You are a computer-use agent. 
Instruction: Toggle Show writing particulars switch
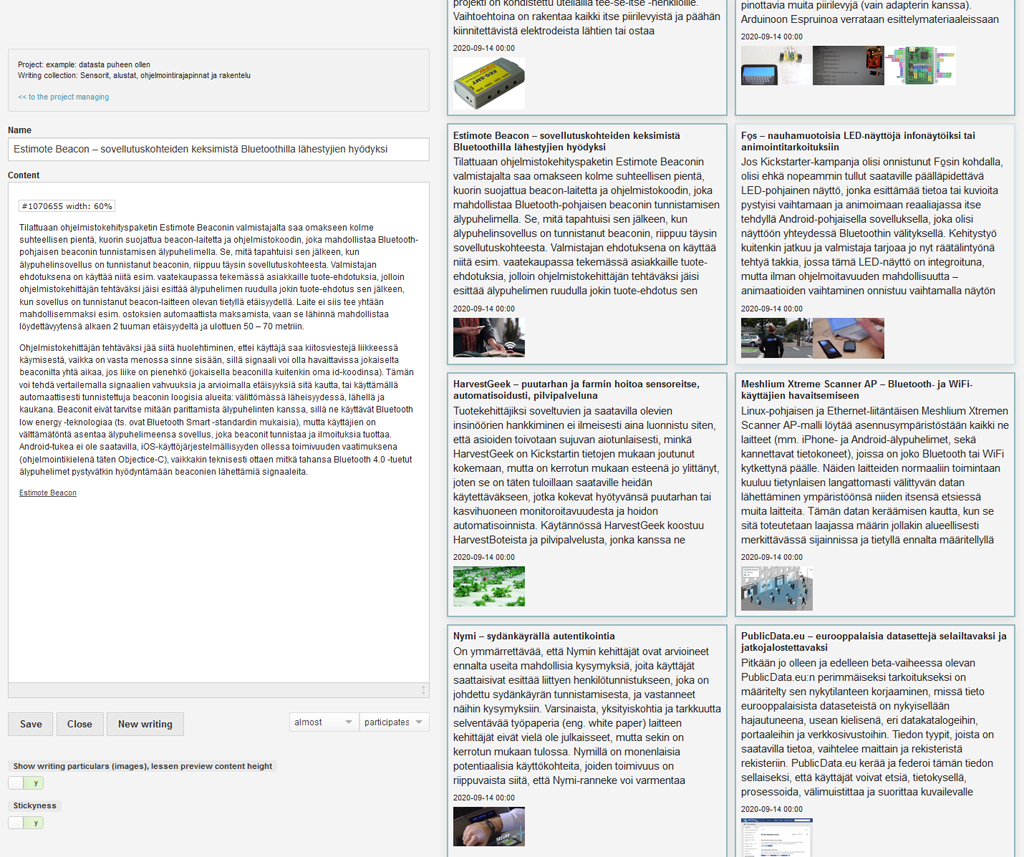tap(26, 783)
